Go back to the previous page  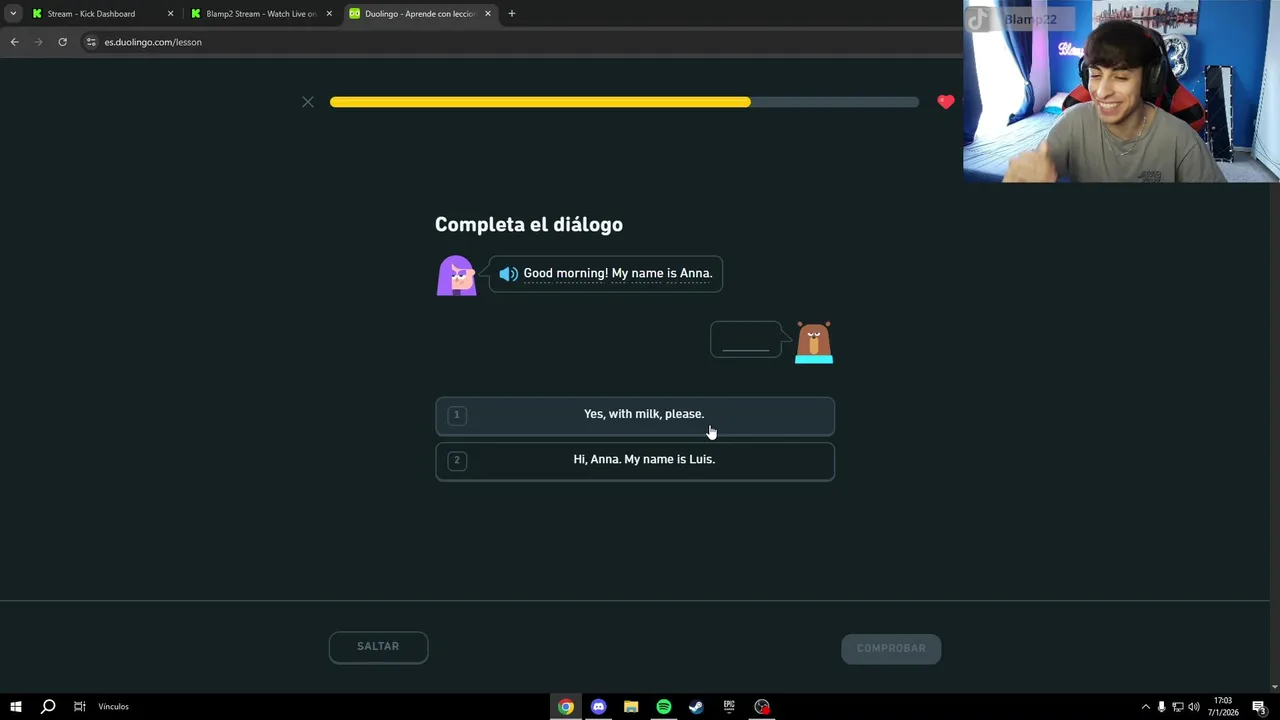click(14, 42)
